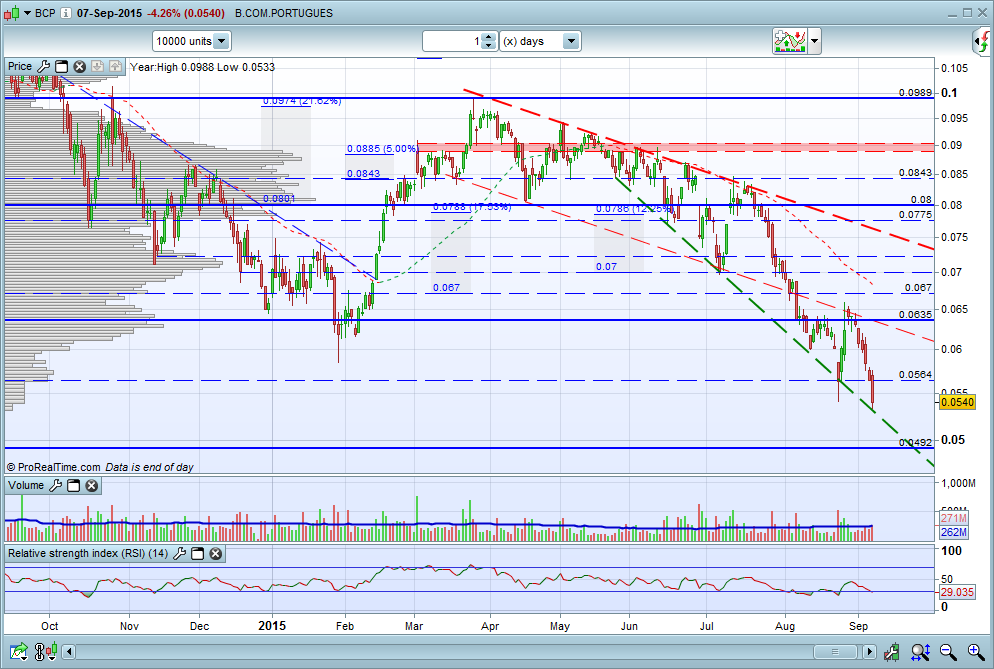Viewport: 994px width, 669px height.
Task: Click the Relative strength index (RSI) label
Action: [87, 554]
